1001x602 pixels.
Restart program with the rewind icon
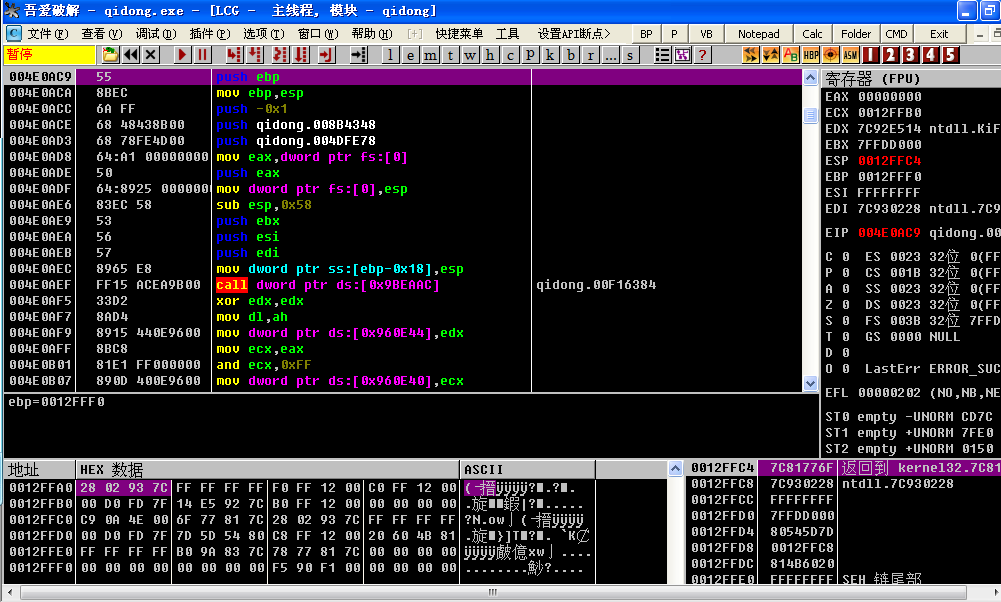131,55
